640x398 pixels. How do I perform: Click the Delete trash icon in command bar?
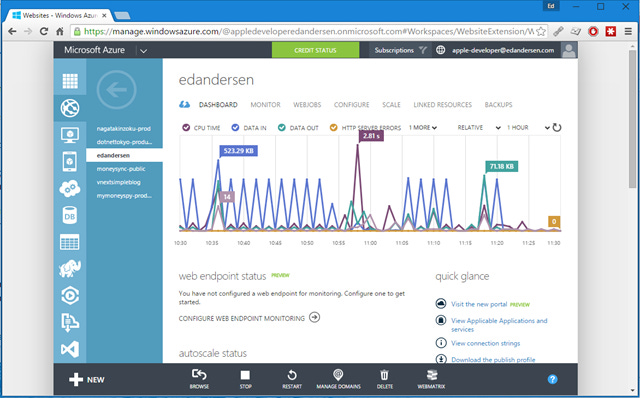384,375
